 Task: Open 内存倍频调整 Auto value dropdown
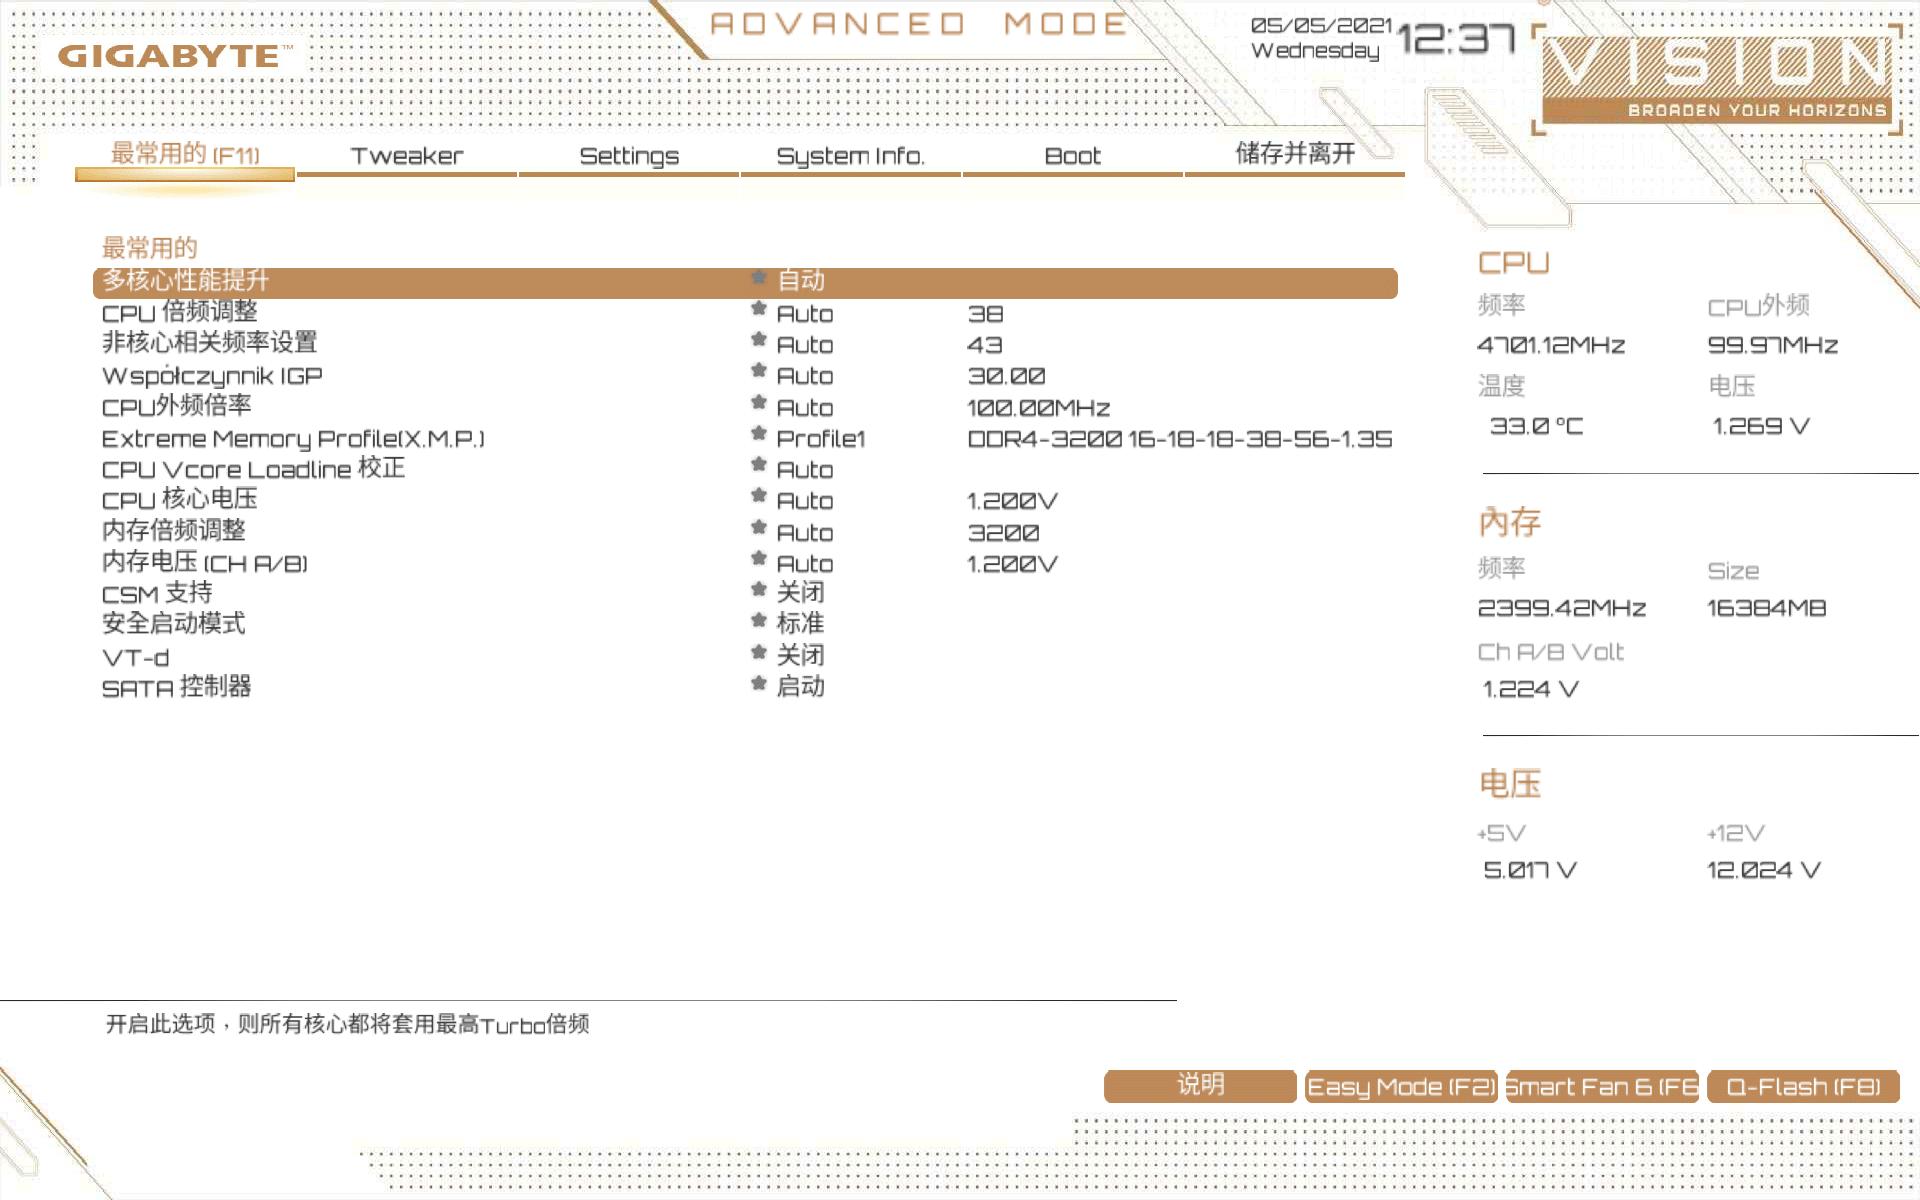[804, 533]
